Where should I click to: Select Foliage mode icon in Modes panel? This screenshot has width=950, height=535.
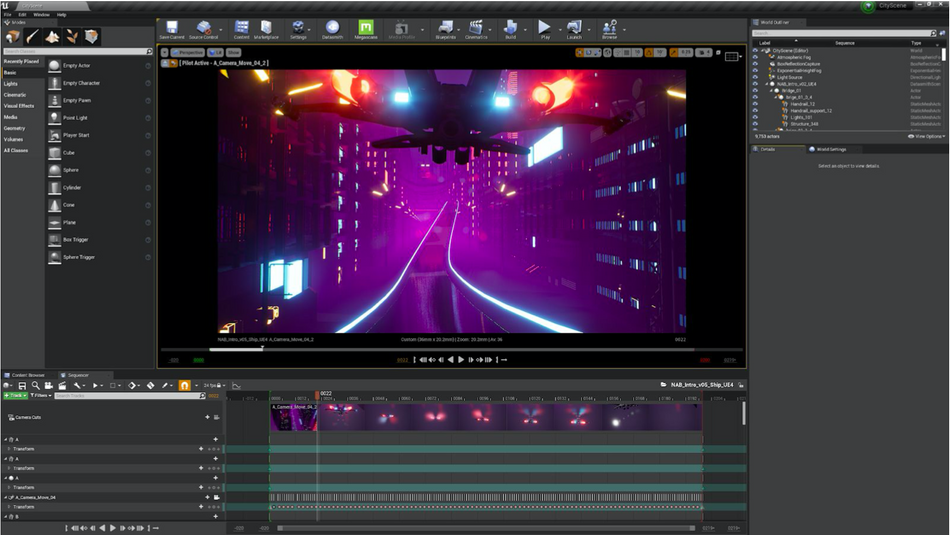[x=72, y=37]
